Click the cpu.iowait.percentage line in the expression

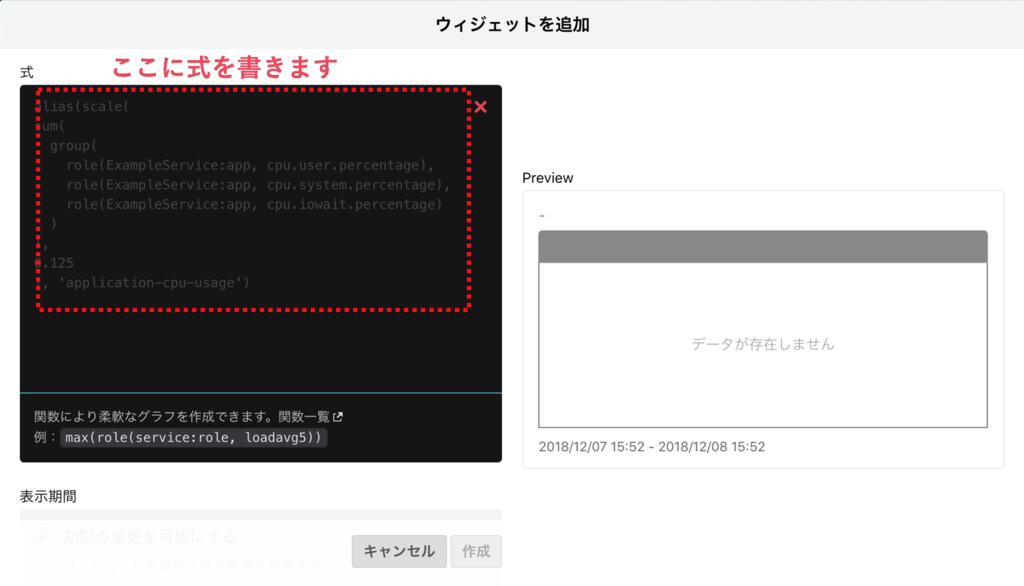pos(254,204)
